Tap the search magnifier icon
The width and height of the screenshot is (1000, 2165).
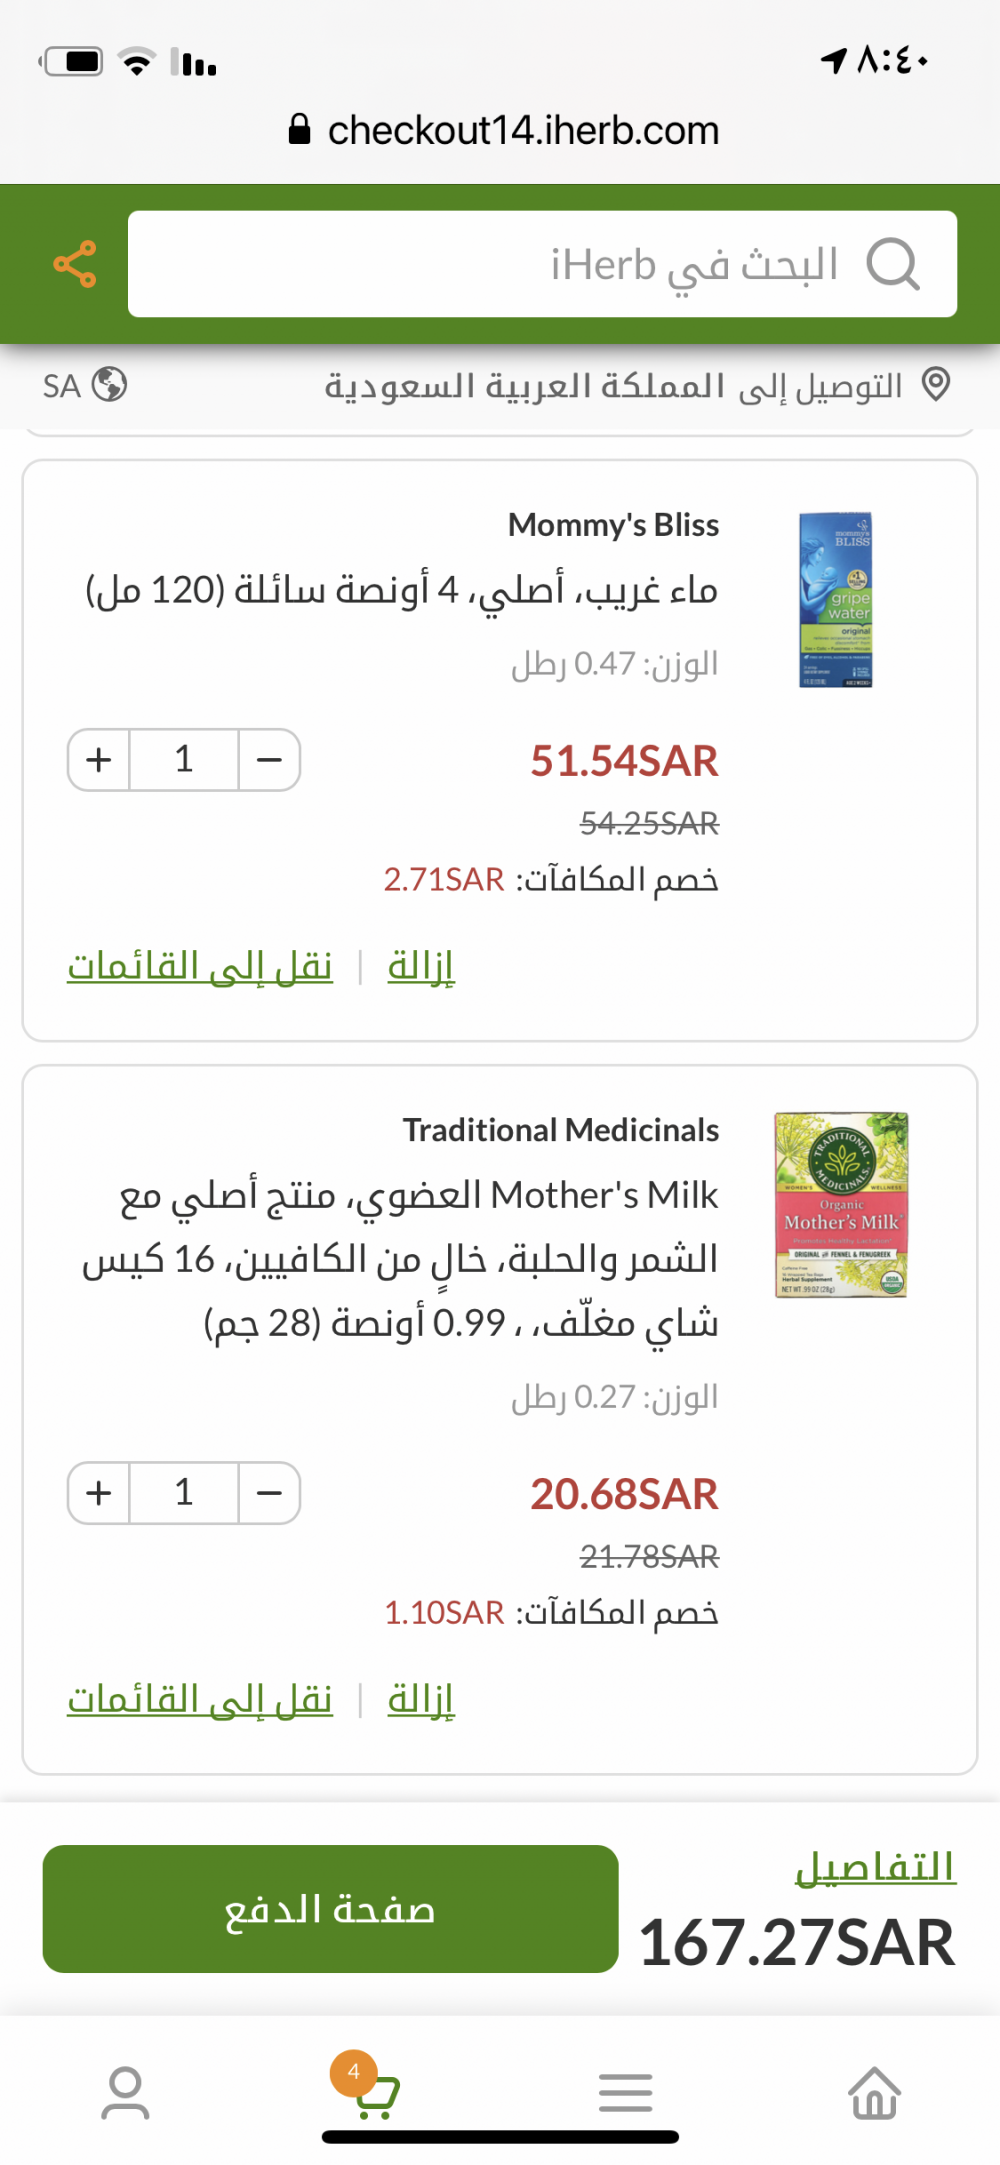(x=892, y=264)
